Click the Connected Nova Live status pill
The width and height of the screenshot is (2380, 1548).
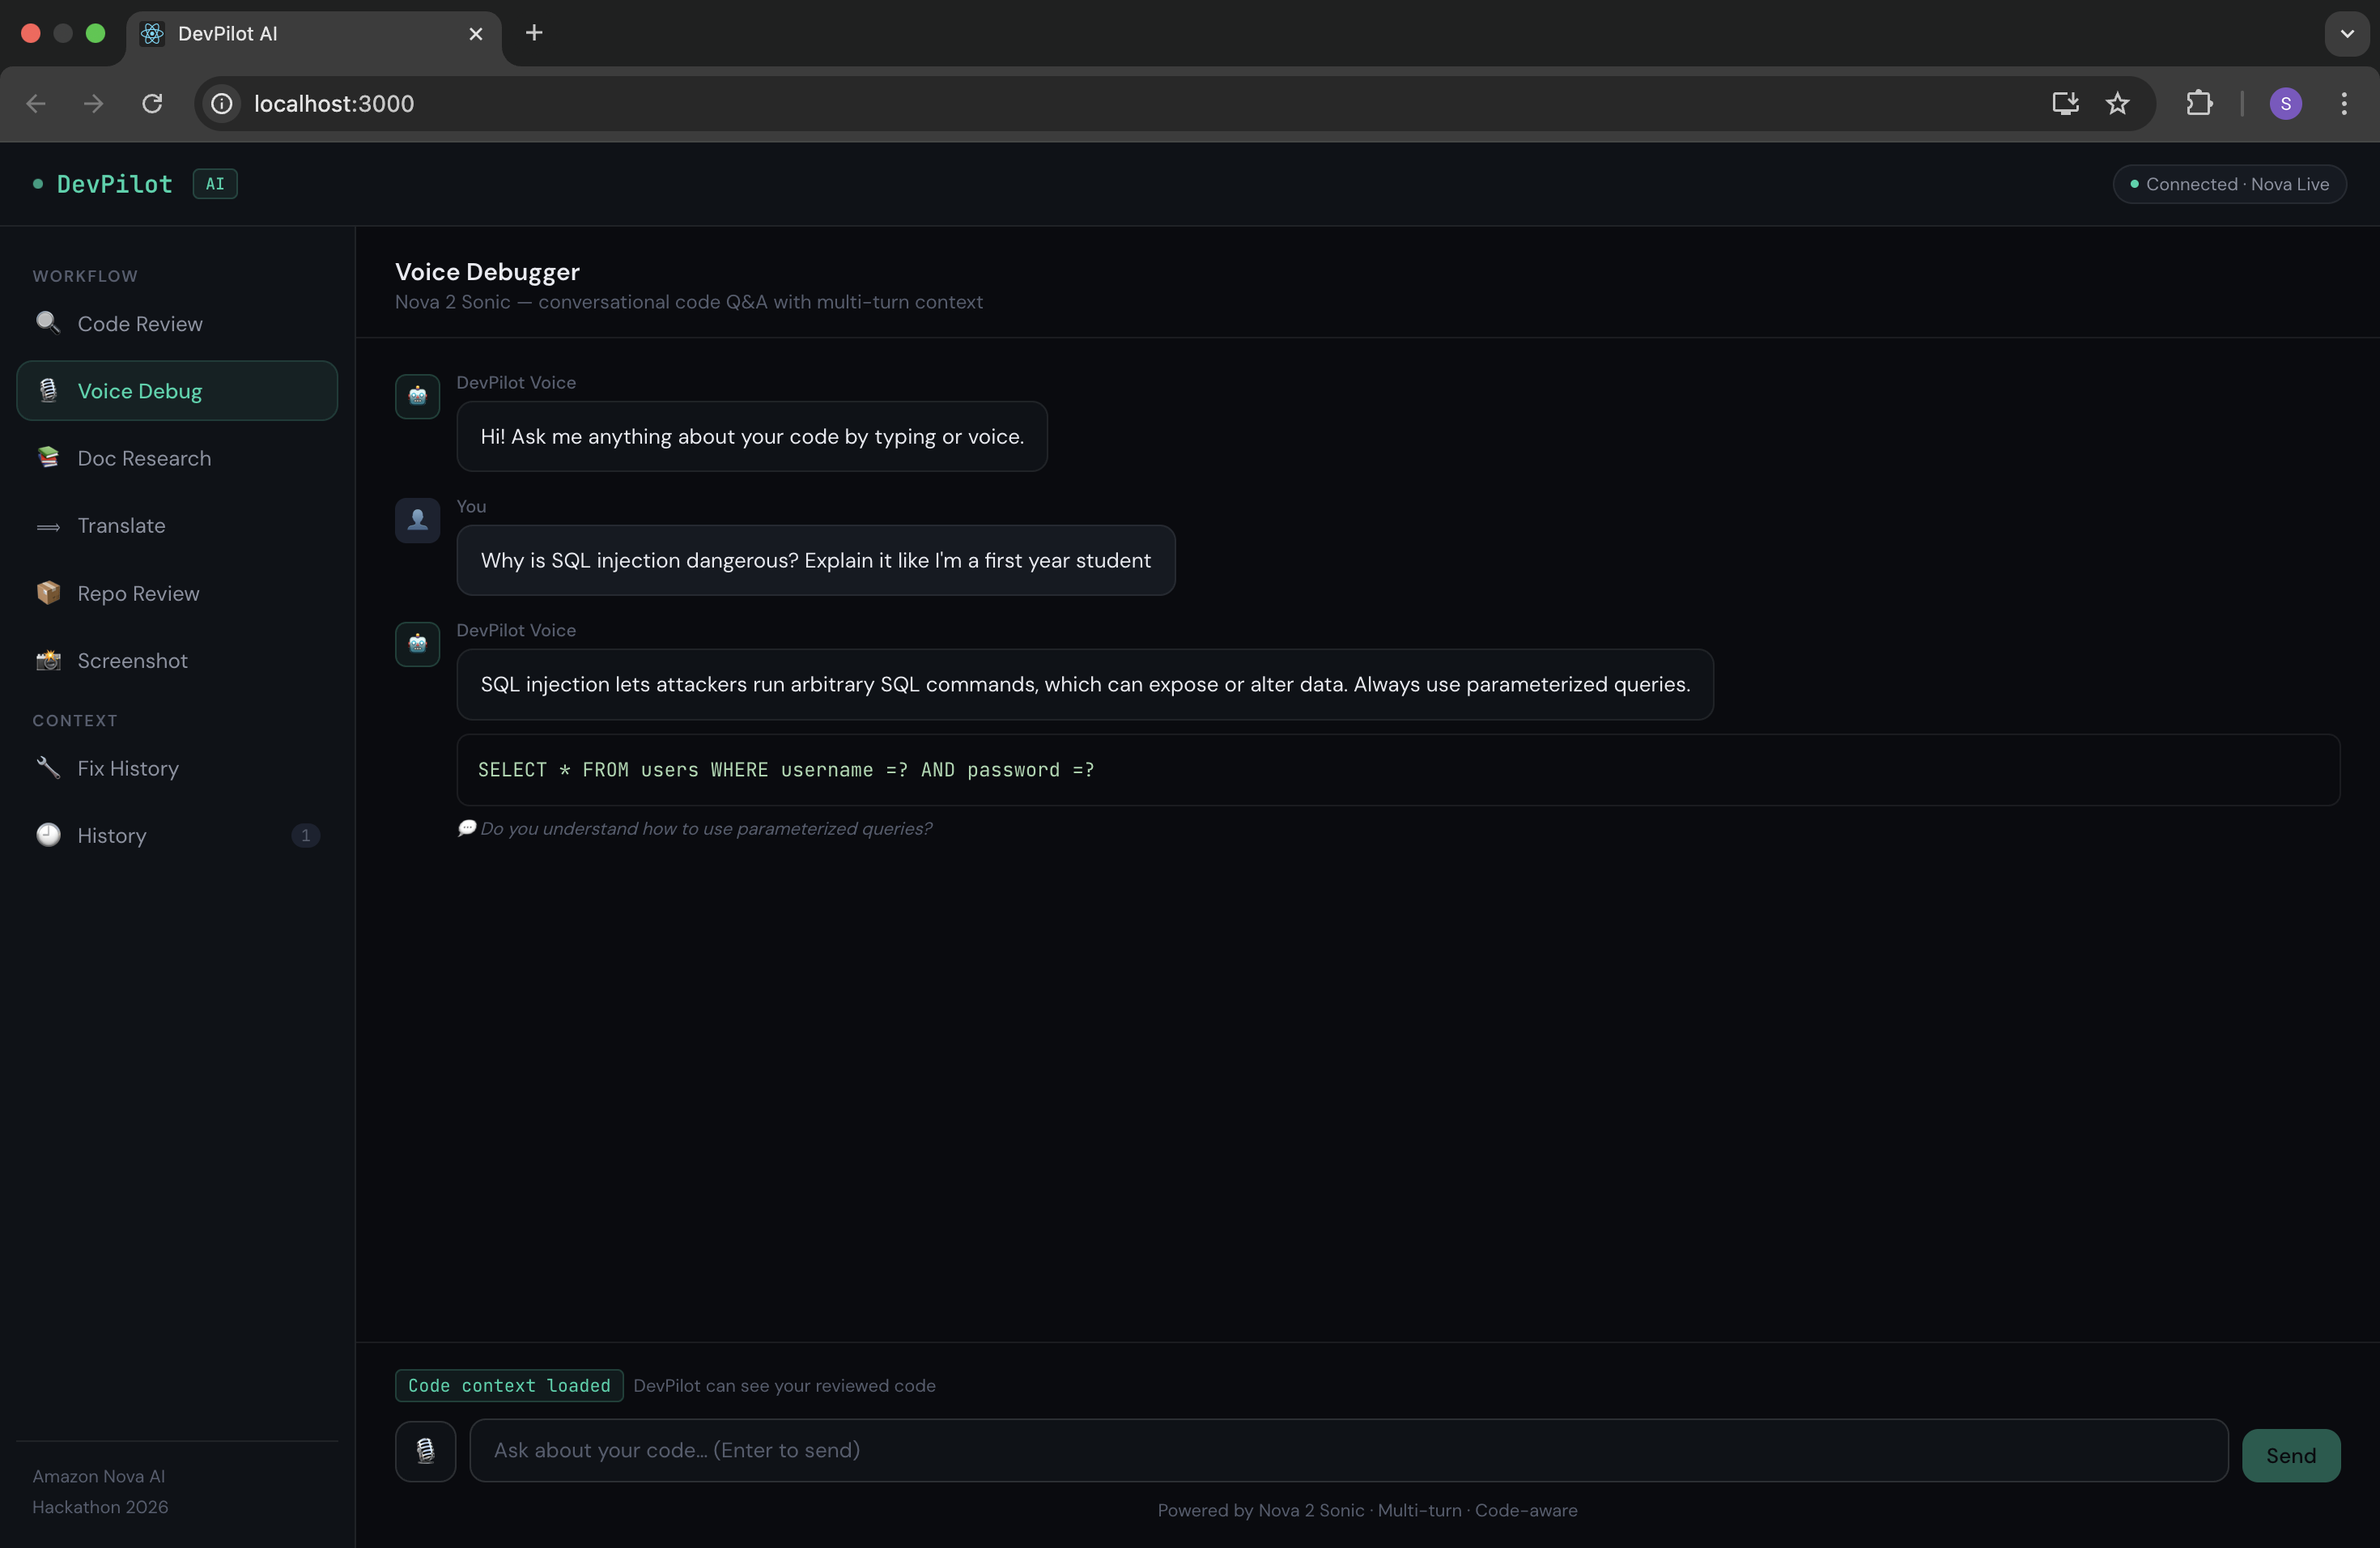click(2229, 184)
